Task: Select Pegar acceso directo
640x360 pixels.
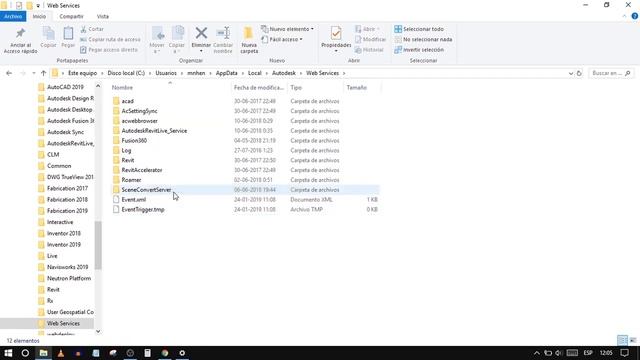Action: click(x=109, y=50)
